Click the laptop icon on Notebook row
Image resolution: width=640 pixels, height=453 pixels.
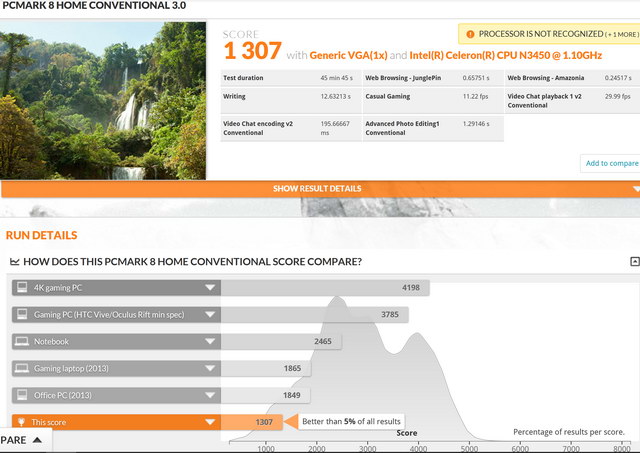pyautogui.click(x=22, y=341)
